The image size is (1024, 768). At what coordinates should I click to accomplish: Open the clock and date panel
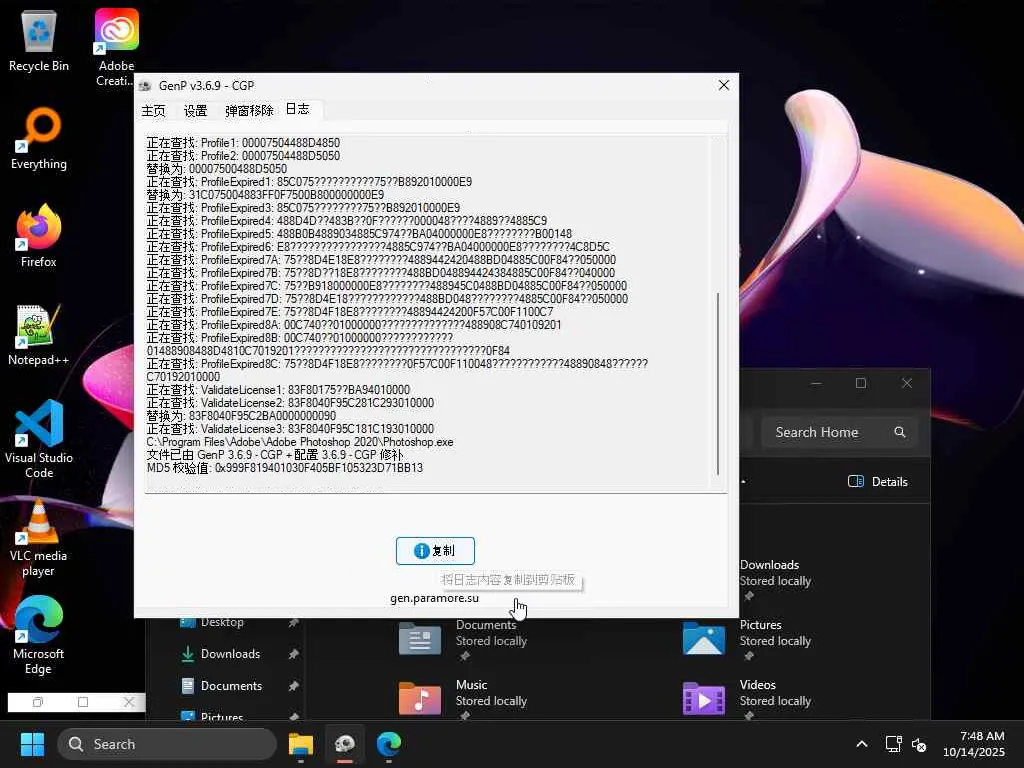pyautogui.click(x=974, y=744)
